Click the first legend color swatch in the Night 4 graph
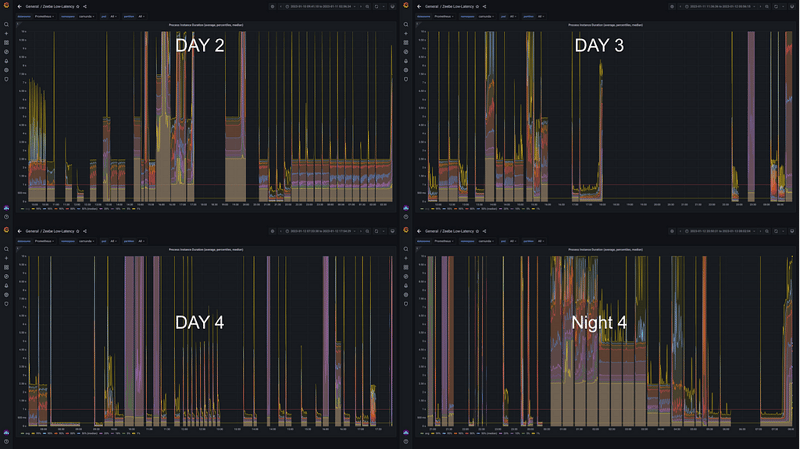 (x=424, y=435)
